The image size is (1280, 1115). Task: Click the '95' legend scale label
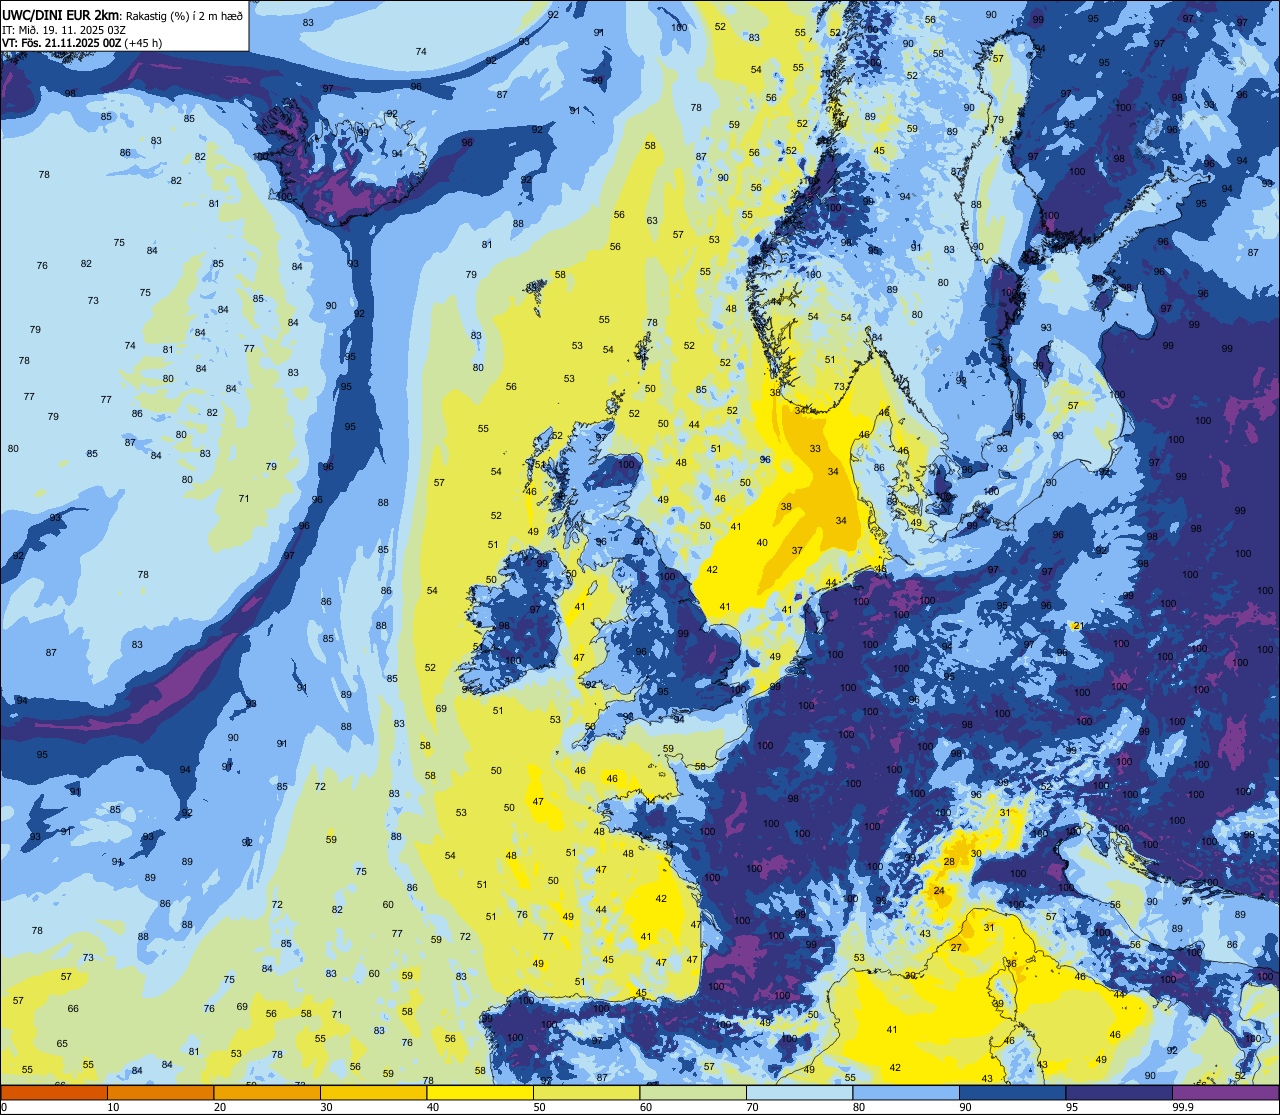click(x=1072, y=1107)
